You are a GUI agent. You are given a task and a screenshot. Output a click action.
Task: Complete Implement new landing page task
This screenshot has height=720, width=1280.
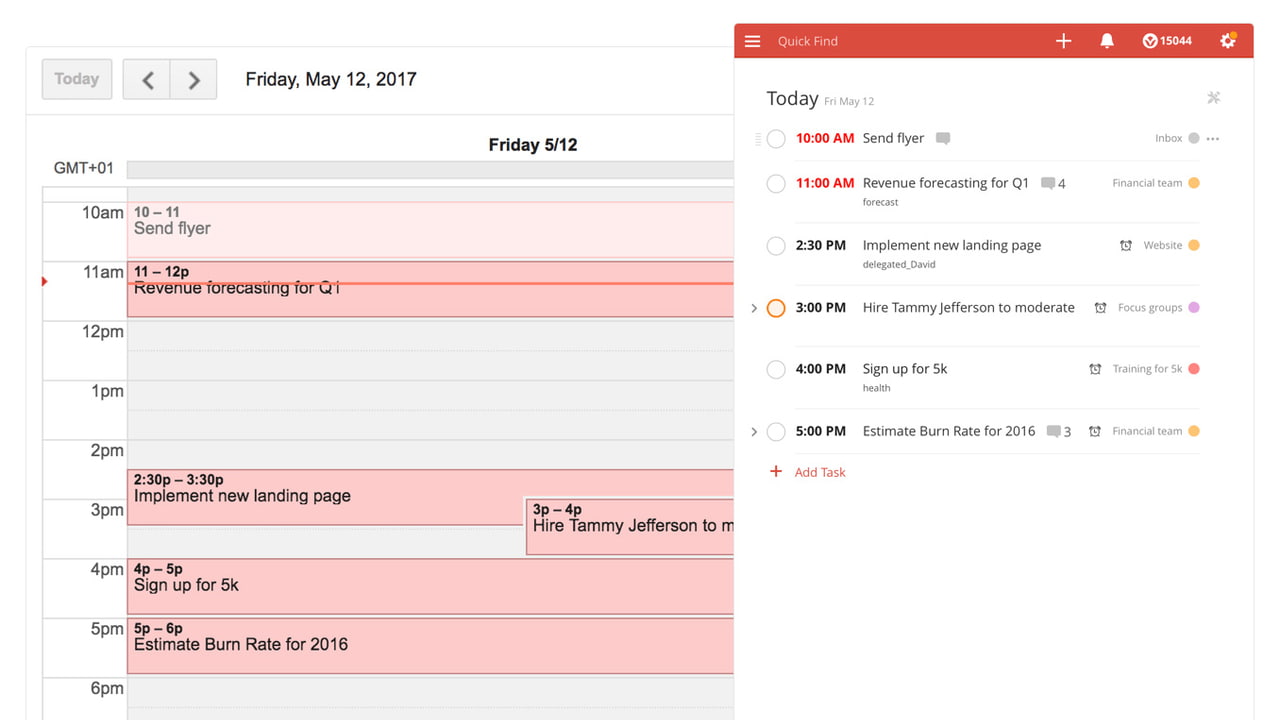pos(776,246)
